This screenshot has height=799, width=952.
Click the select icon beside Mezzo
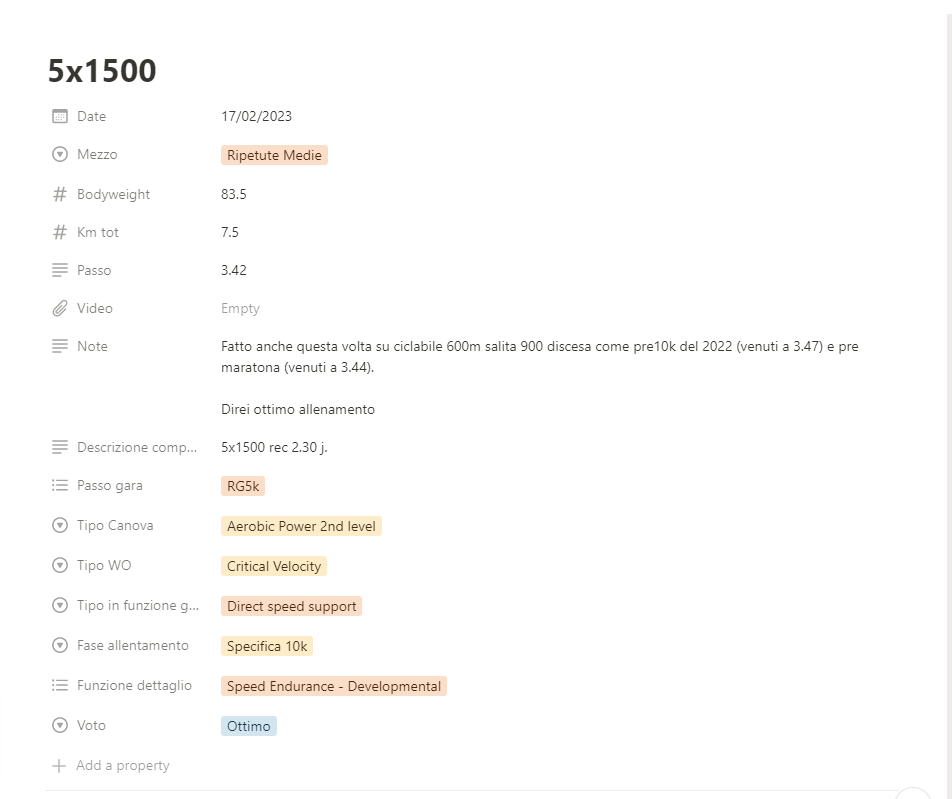[x=60, y=154]
